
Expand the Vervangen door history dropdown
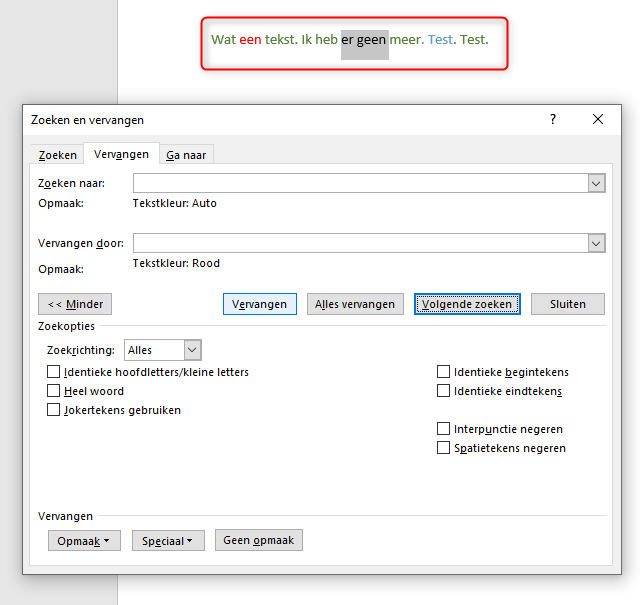pyautogui.click(x=596, y=243)
